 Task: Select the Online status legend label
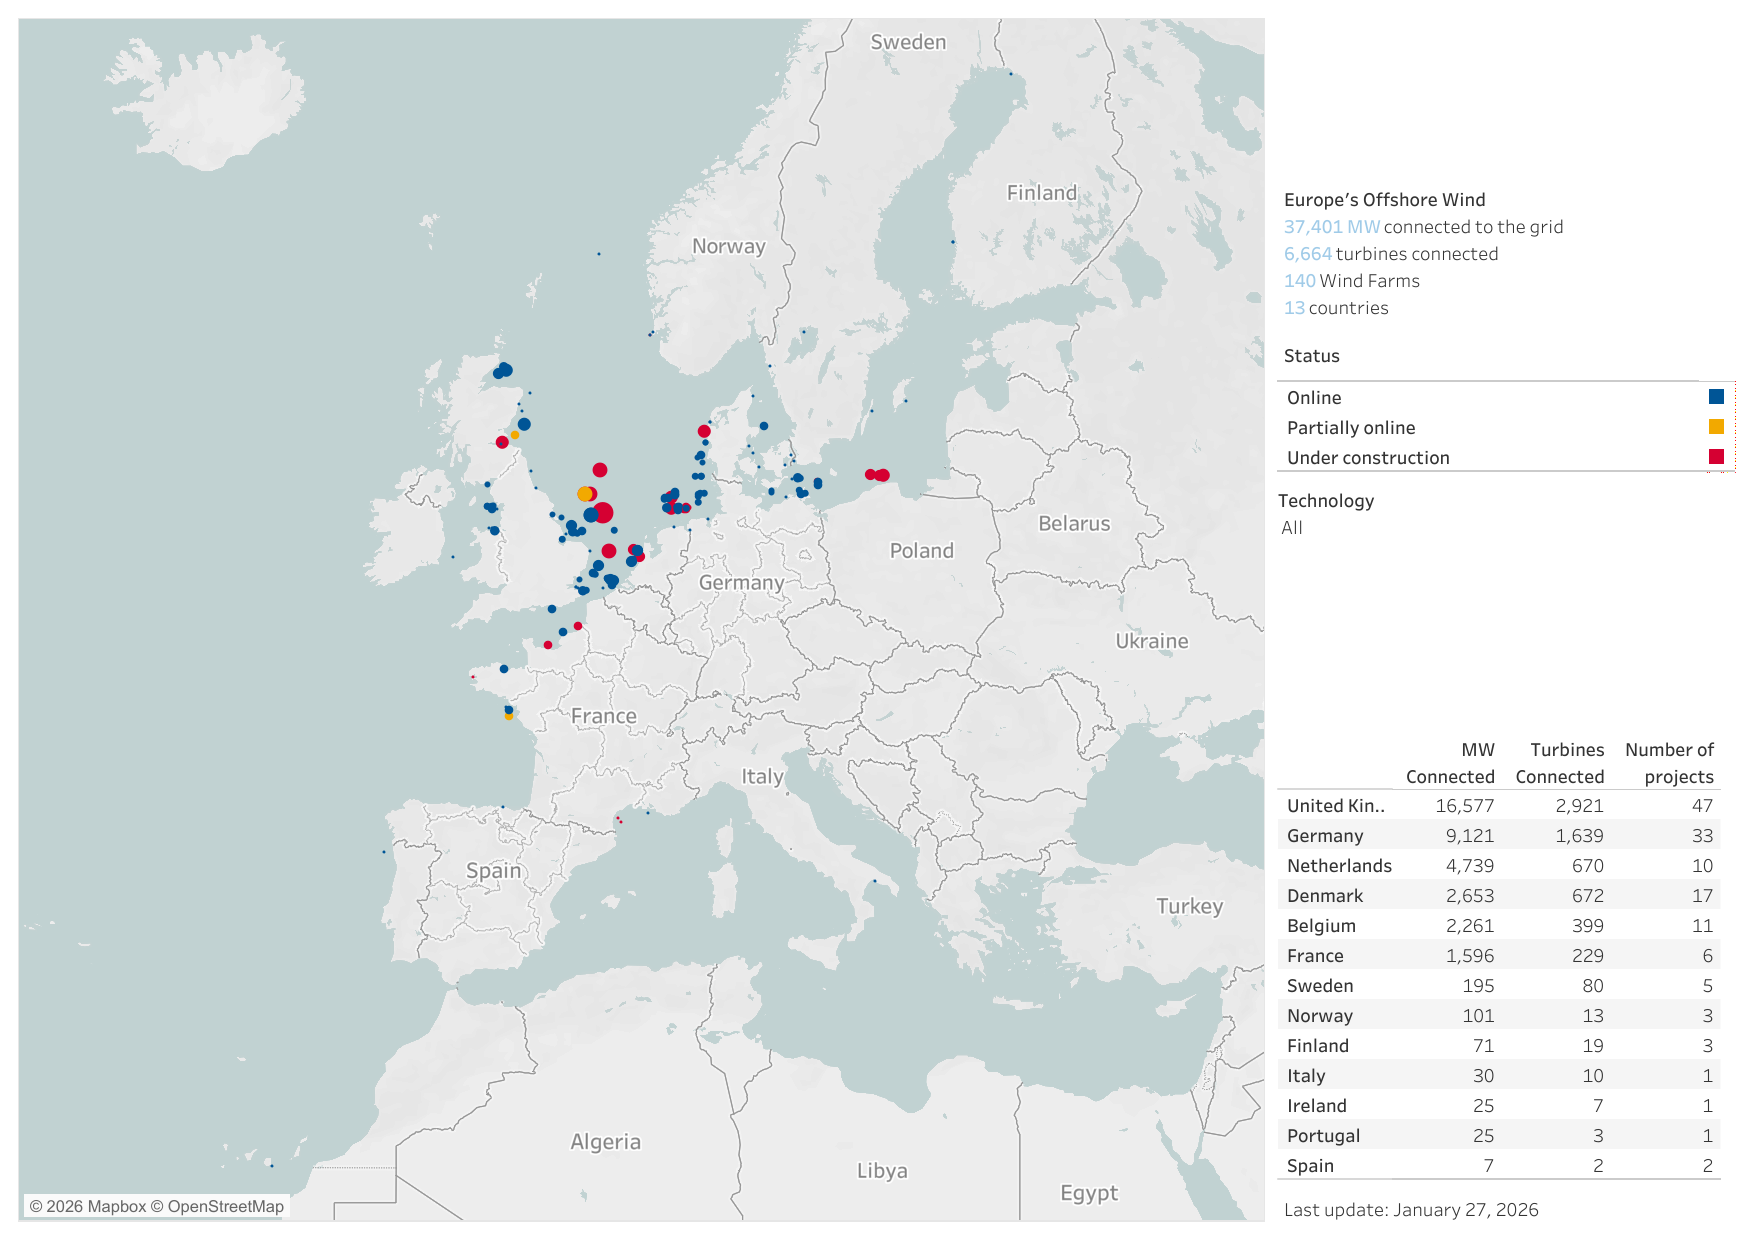click(x=1313, y=398)
